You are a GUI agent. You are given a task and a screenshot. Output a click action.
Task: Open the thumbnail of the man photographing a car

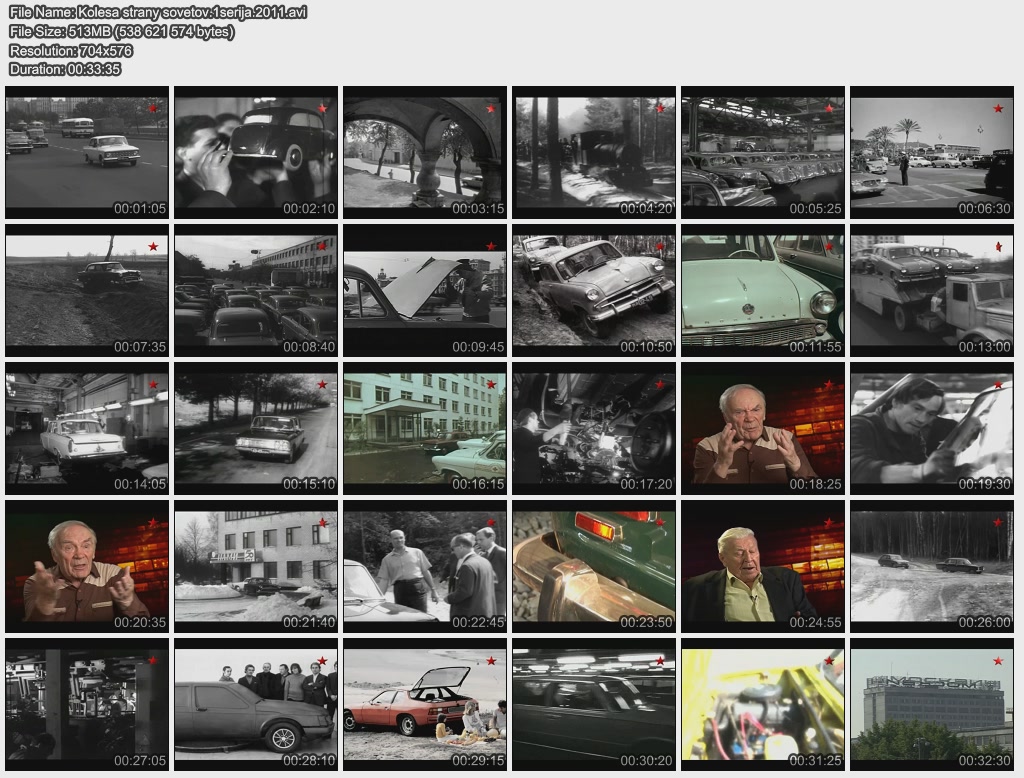(x=255, y=152)
